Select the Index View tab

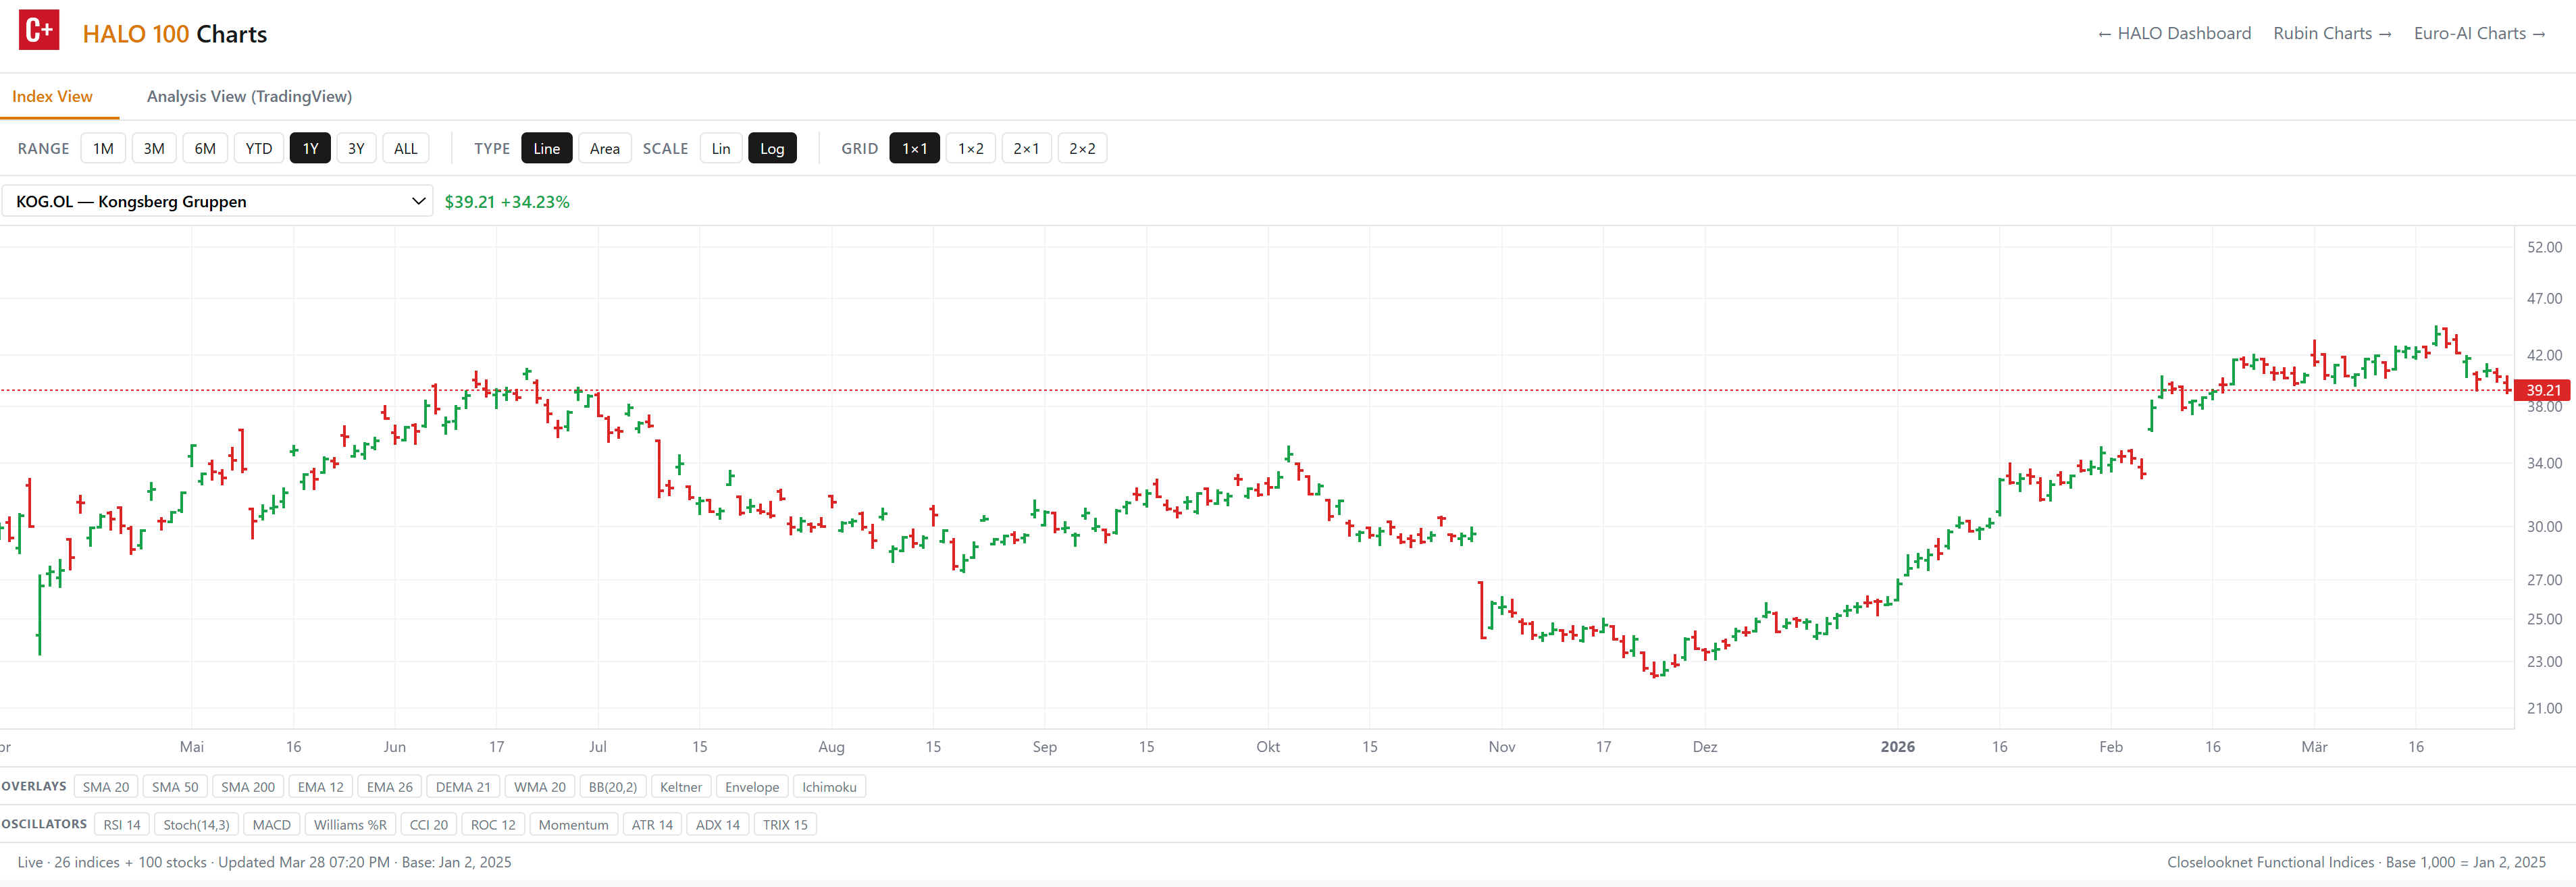click(x=52, y=96)
